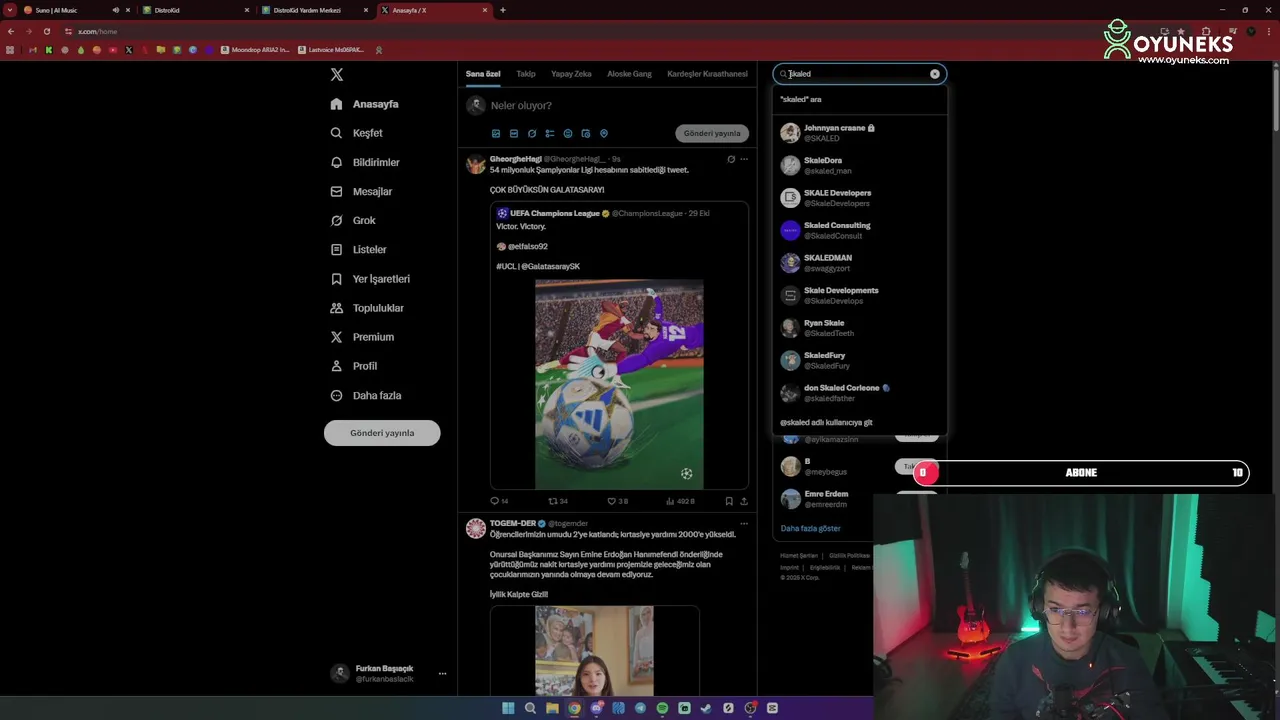Click the Grok icon on GheorgheHagi post
Screen dimensions: 1280x720
[x=731, y=159]
